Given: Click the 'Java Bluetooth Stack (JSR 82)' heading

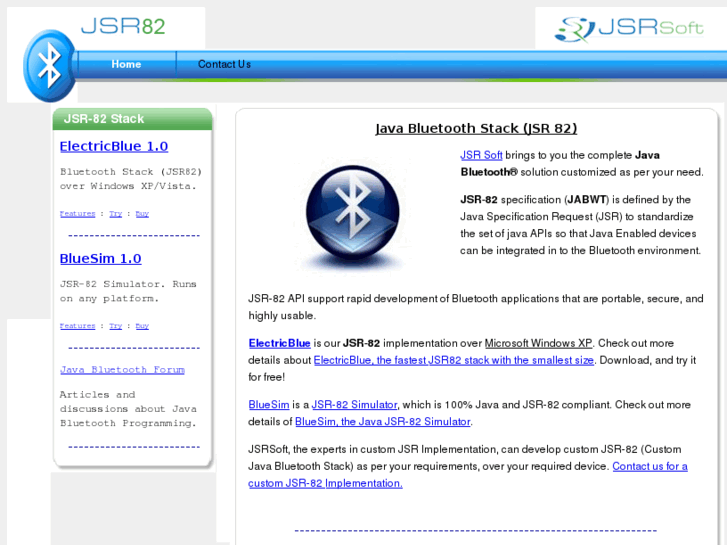Looking at the screenshot, I should [476, 128].
